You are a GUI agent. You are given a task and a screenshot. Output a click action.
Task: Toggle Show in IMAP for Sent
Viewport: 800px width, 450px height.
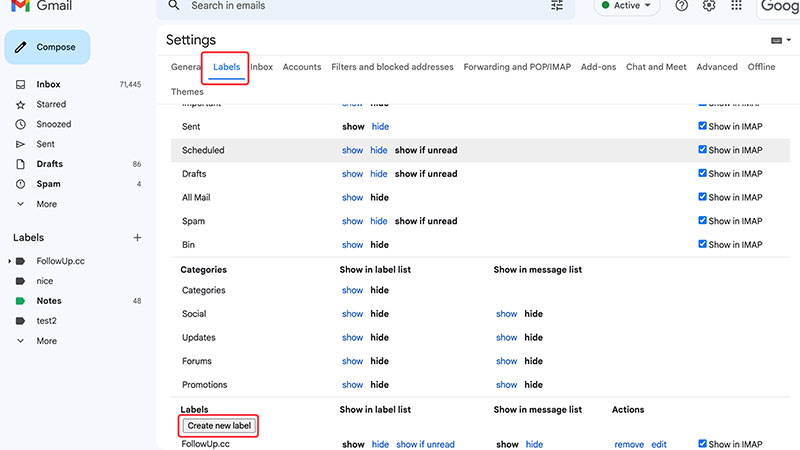pos(703,126)
